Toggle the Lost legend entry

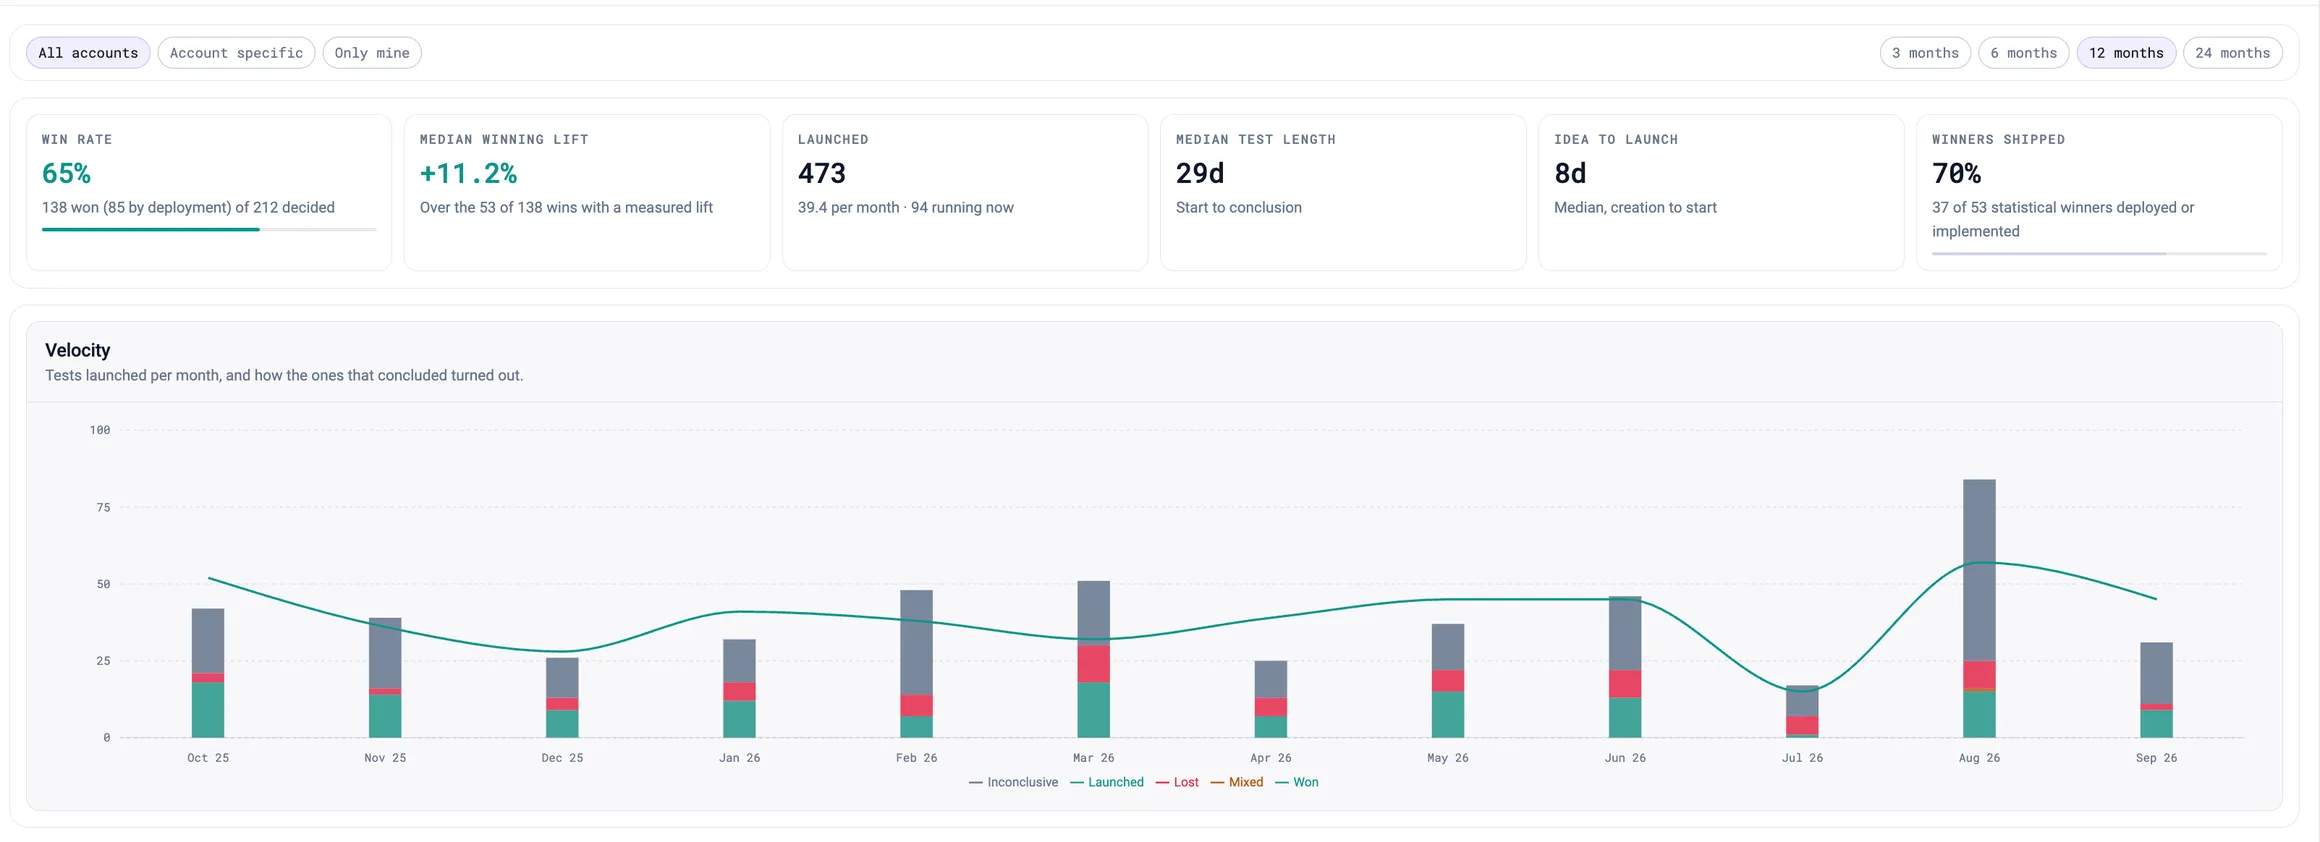click(x=1177, y=782)
